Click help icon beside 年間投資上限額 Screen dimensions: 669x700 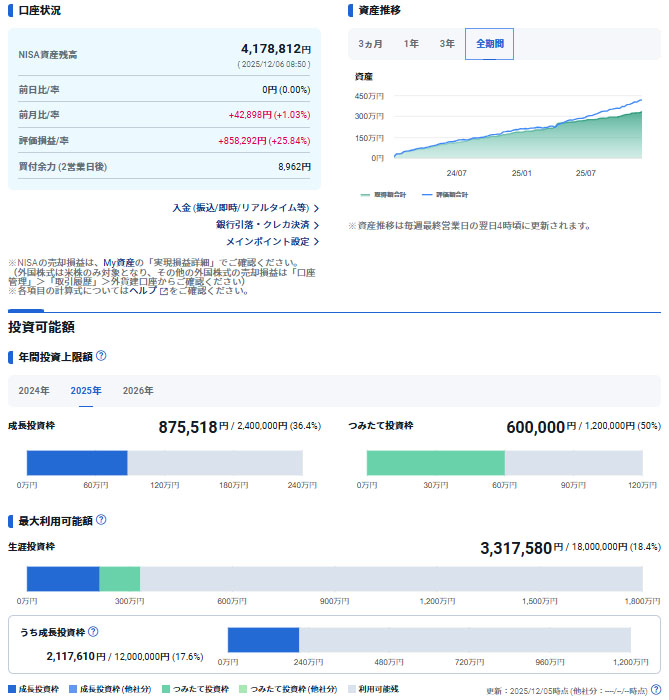click(101, 356)
